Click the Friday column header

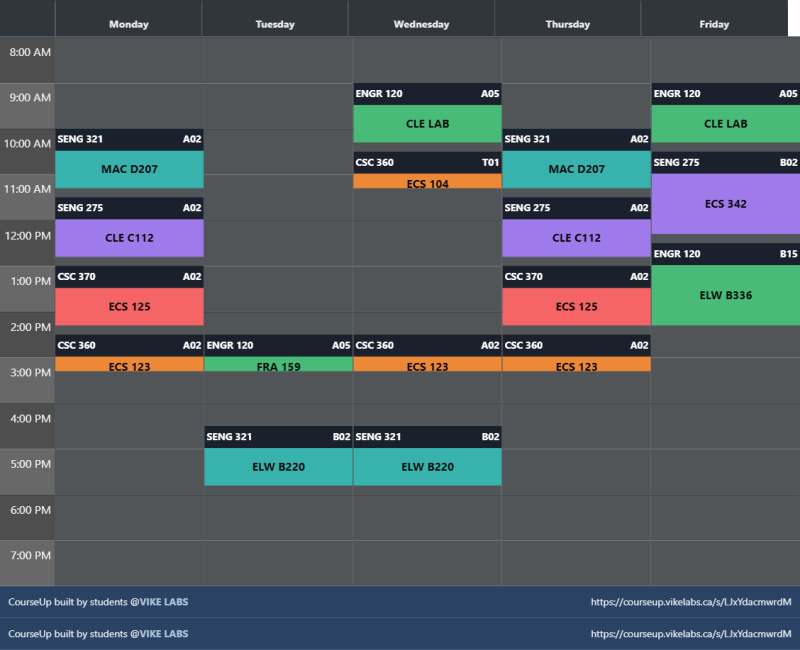click(714, 23)
